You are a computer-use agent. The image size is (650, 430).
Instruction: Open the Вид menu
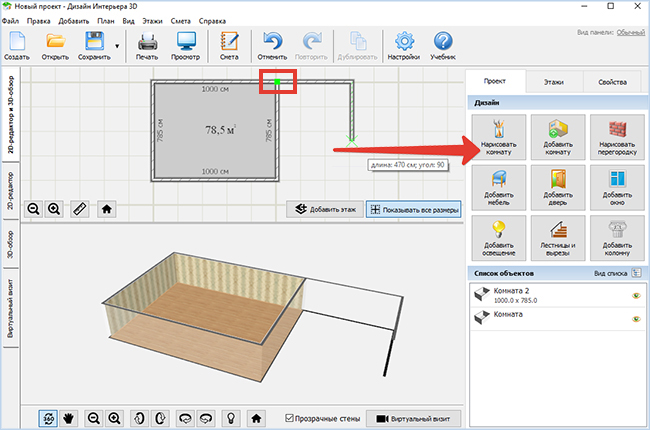(x=129, y=21)
